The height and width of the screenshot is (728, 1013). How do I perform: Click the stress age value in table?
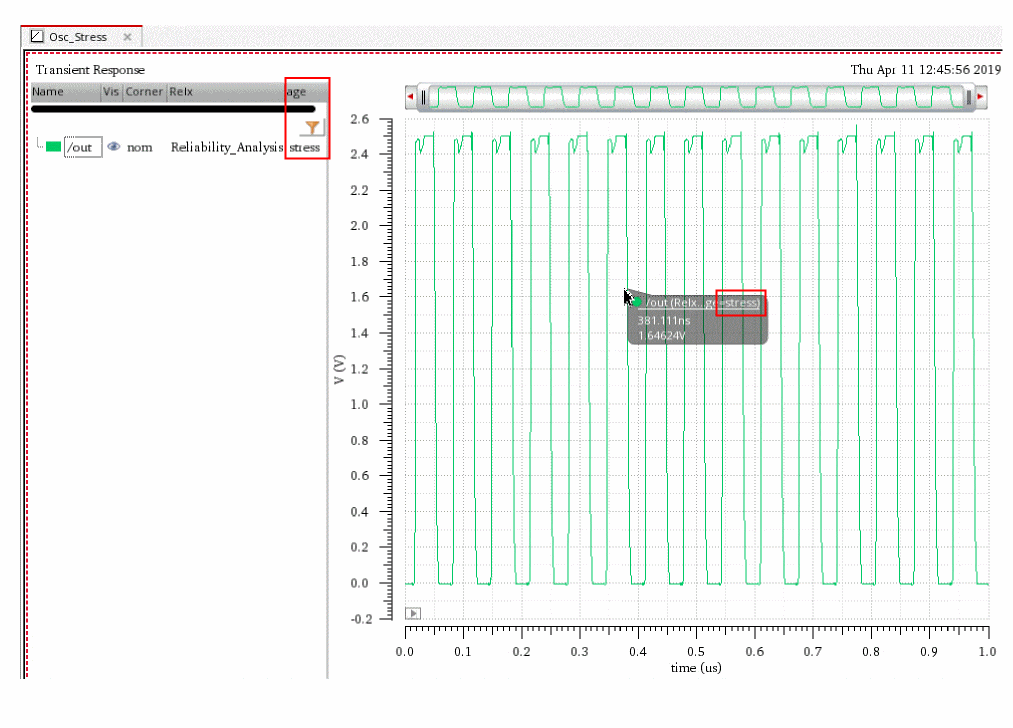pos(305,148)
